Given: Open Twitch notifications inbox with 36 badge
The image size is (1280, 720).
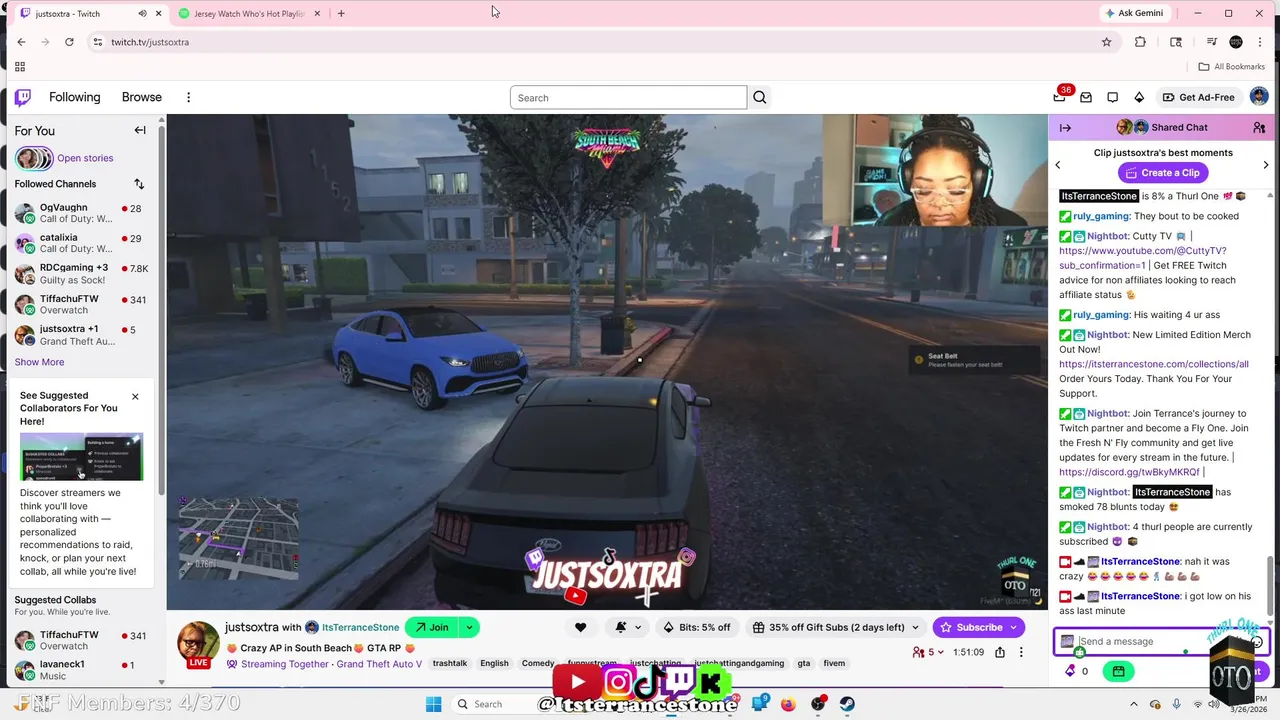Looking at the screenshot, I should [x=1060, y=97].
